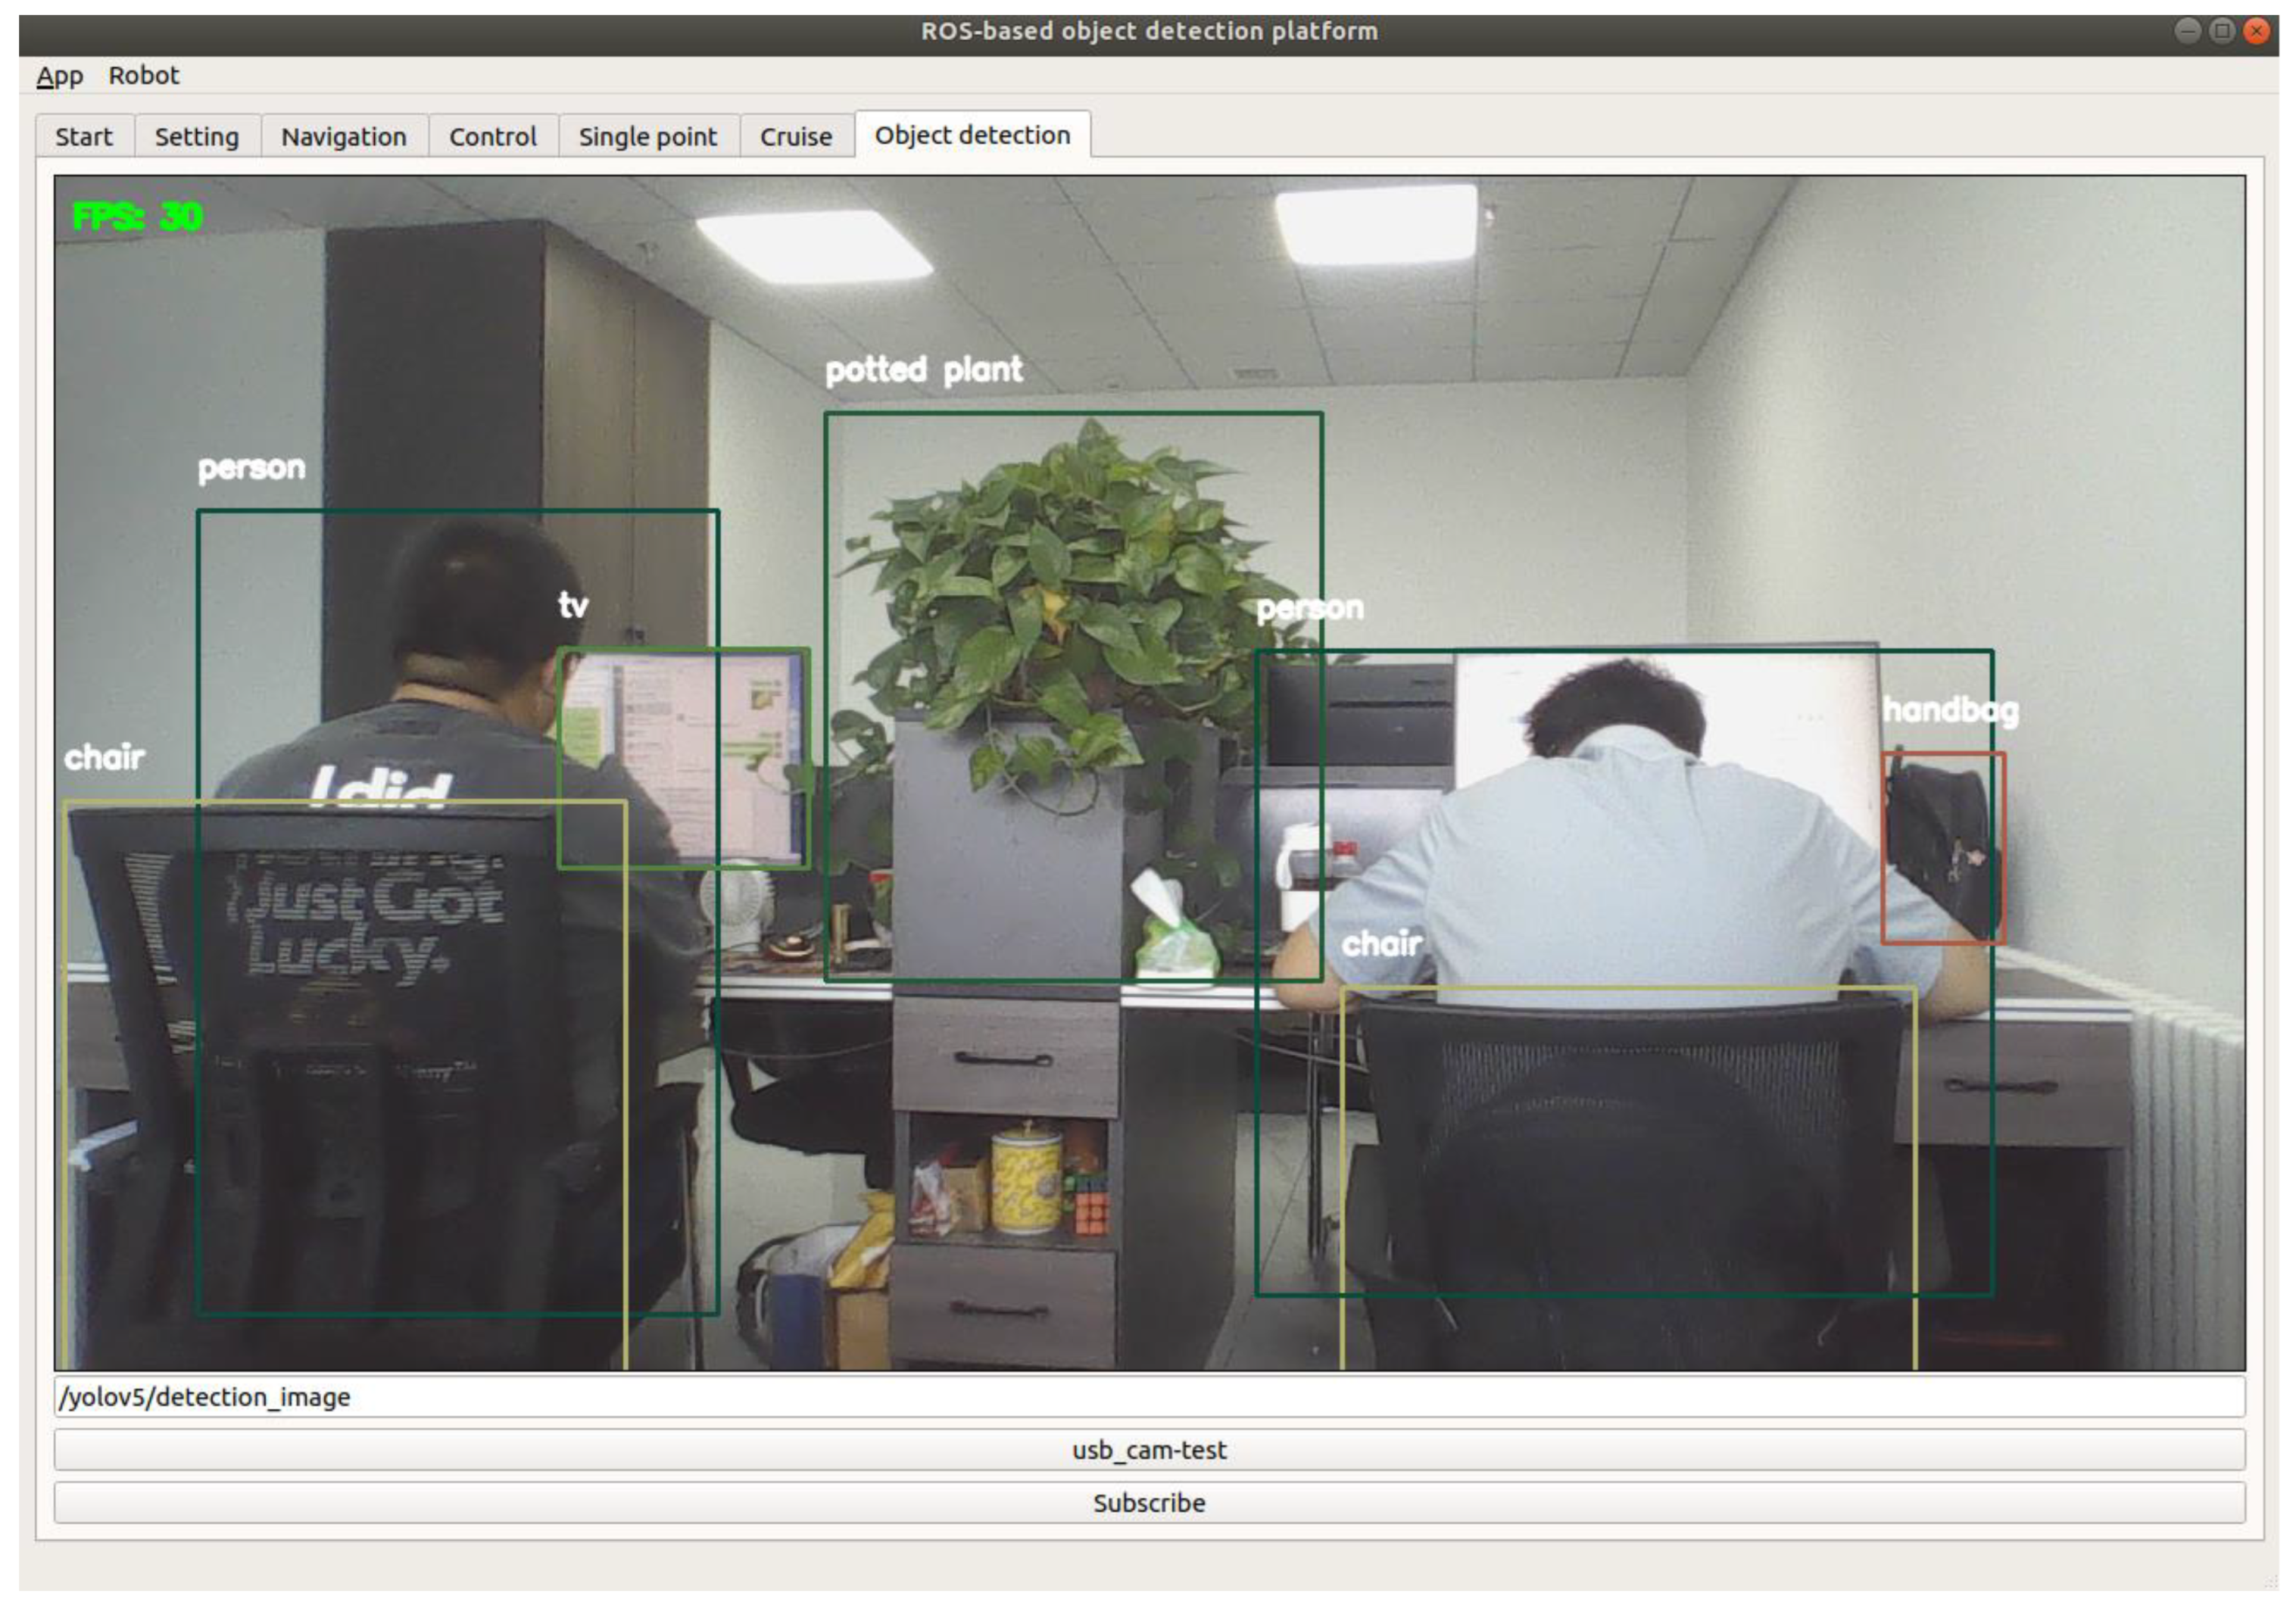Viewport: 2296px width, 1606px height.
Task: Switch to the Start tab
Action: pos(84,137)
